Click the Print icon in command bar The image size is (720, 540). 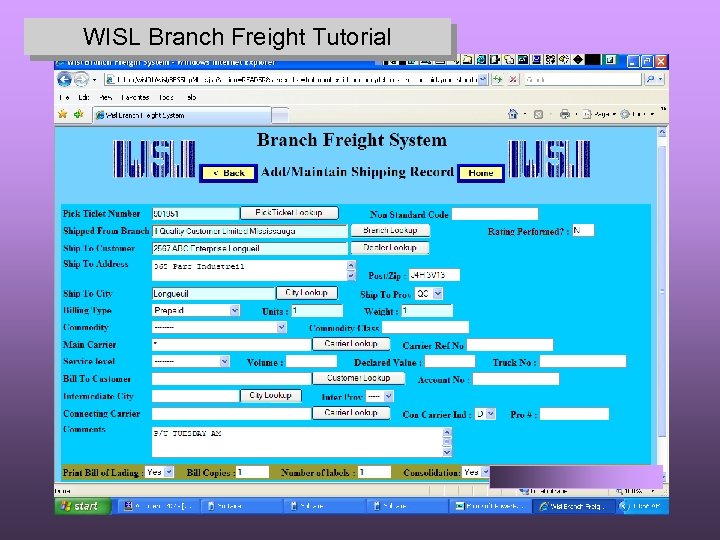click(565, 114)
